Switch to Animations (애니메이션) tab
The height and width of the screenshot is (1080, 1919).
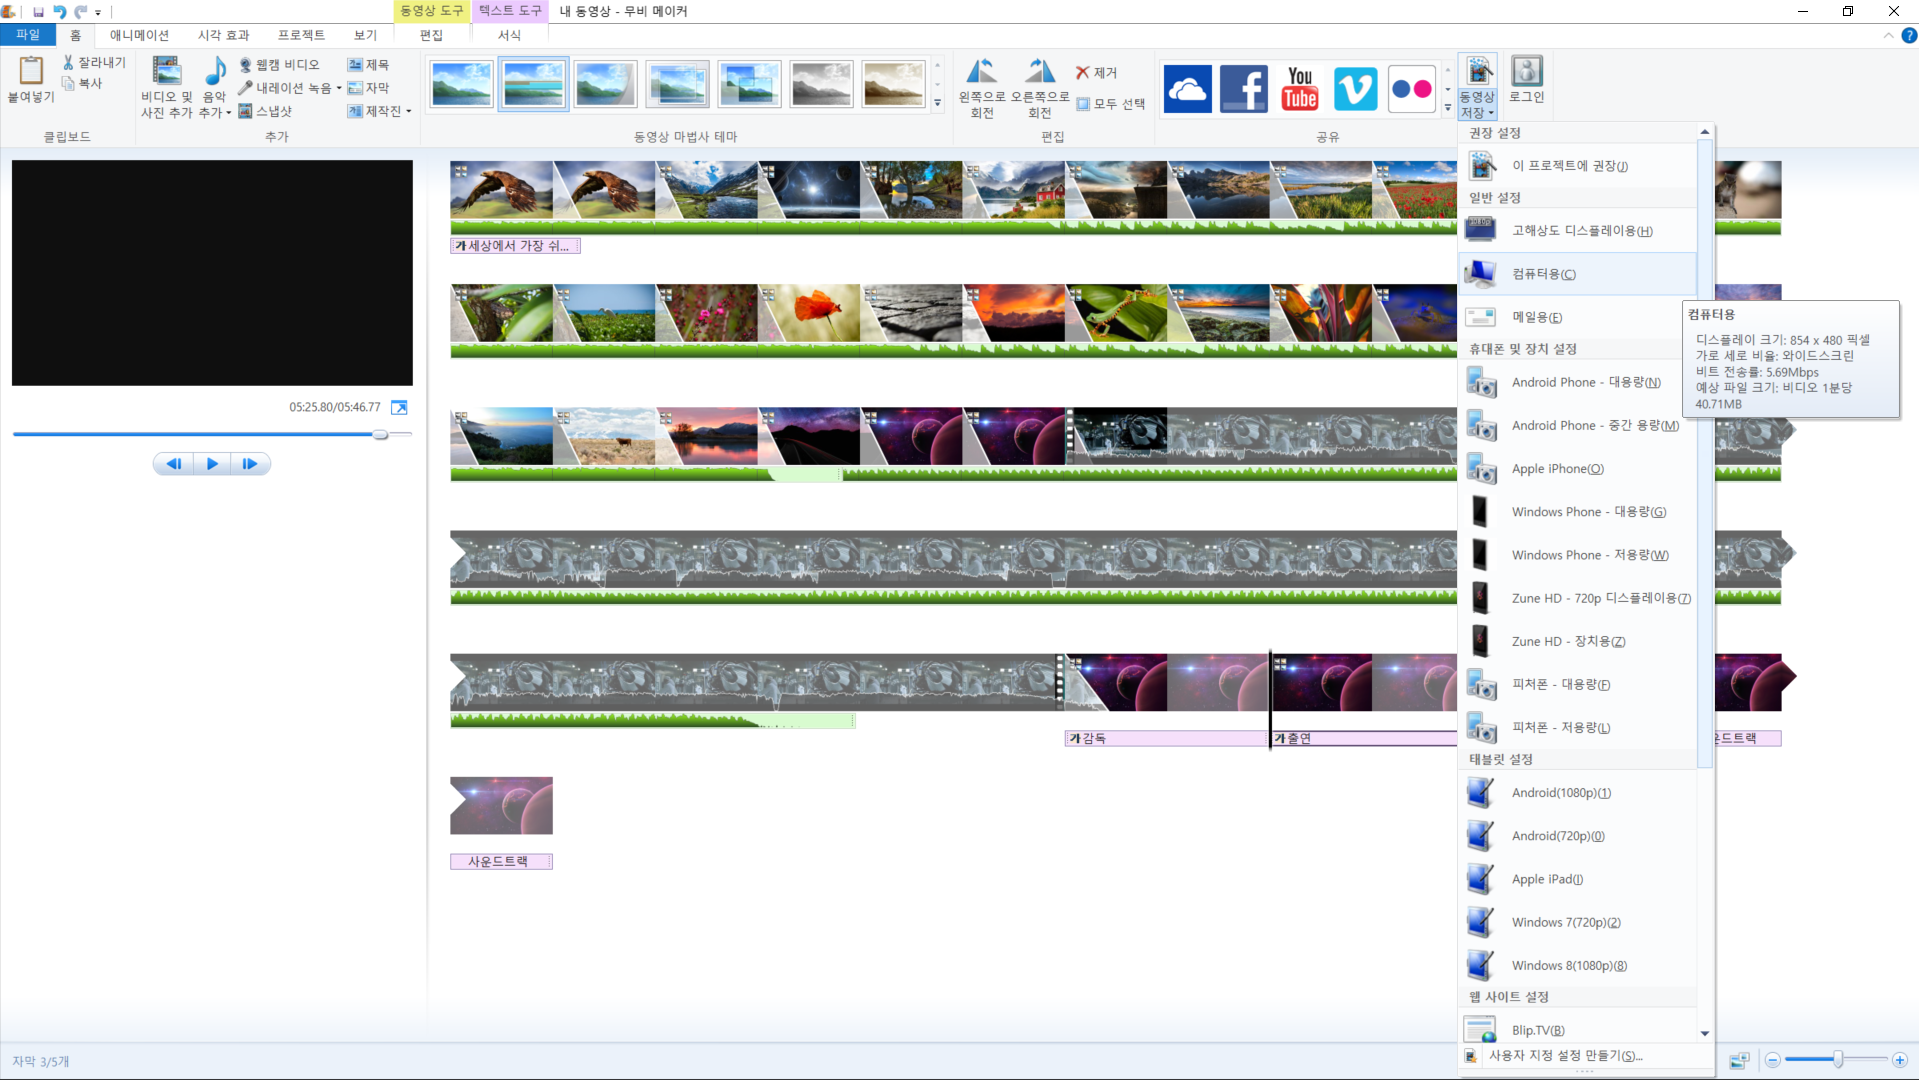pyautogui.click(x=139, y=35)
